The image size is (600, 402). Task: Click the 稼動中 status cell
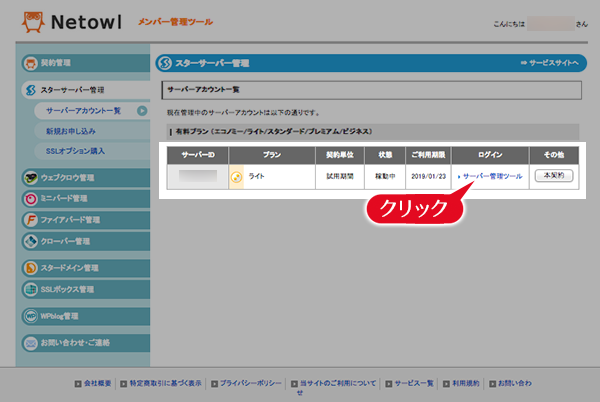coord(385,176)
